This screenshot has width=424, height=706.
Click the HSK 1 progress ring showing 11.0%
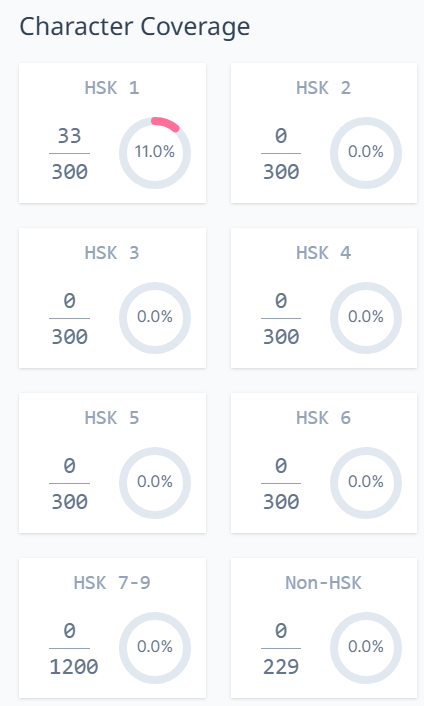tap(154, 153)
